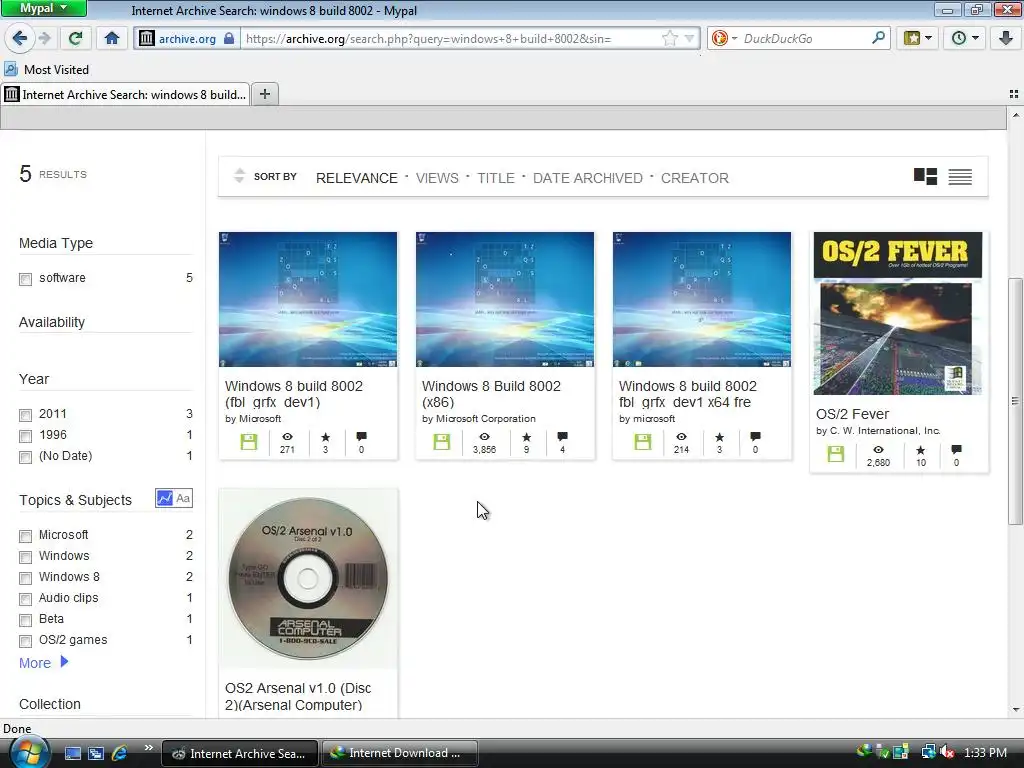The image size is (1024, 768).
Task: Click into the DuckDuckGo search field
Action: tap(805, 39)
